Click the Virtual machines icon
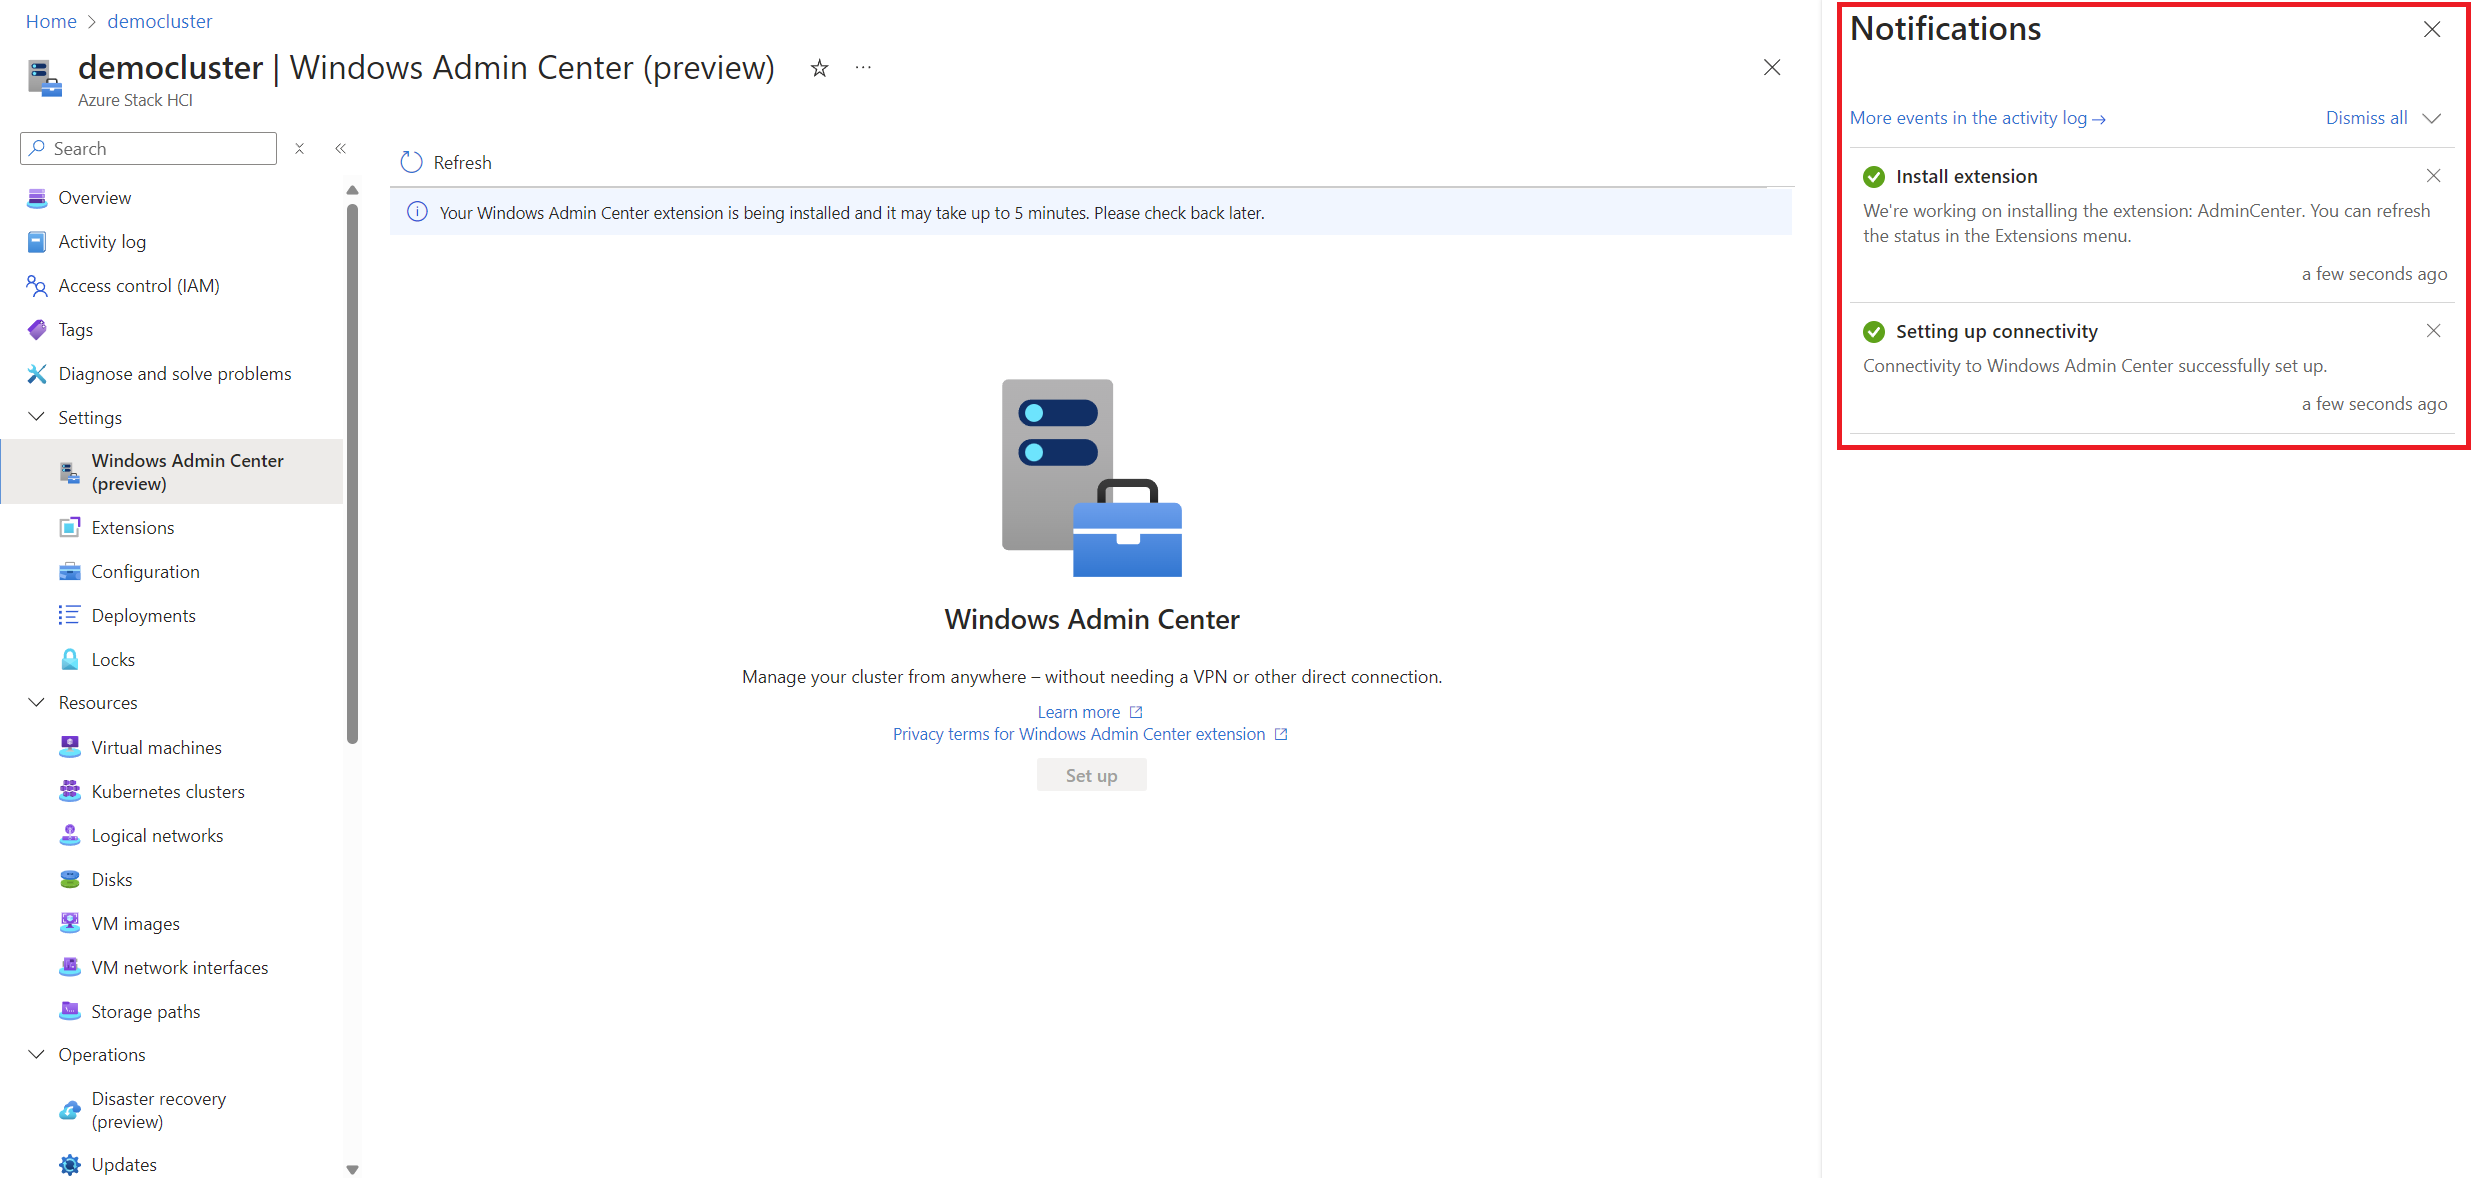The height and width of the screenshot is (1178, 2476). coord(70,747)
